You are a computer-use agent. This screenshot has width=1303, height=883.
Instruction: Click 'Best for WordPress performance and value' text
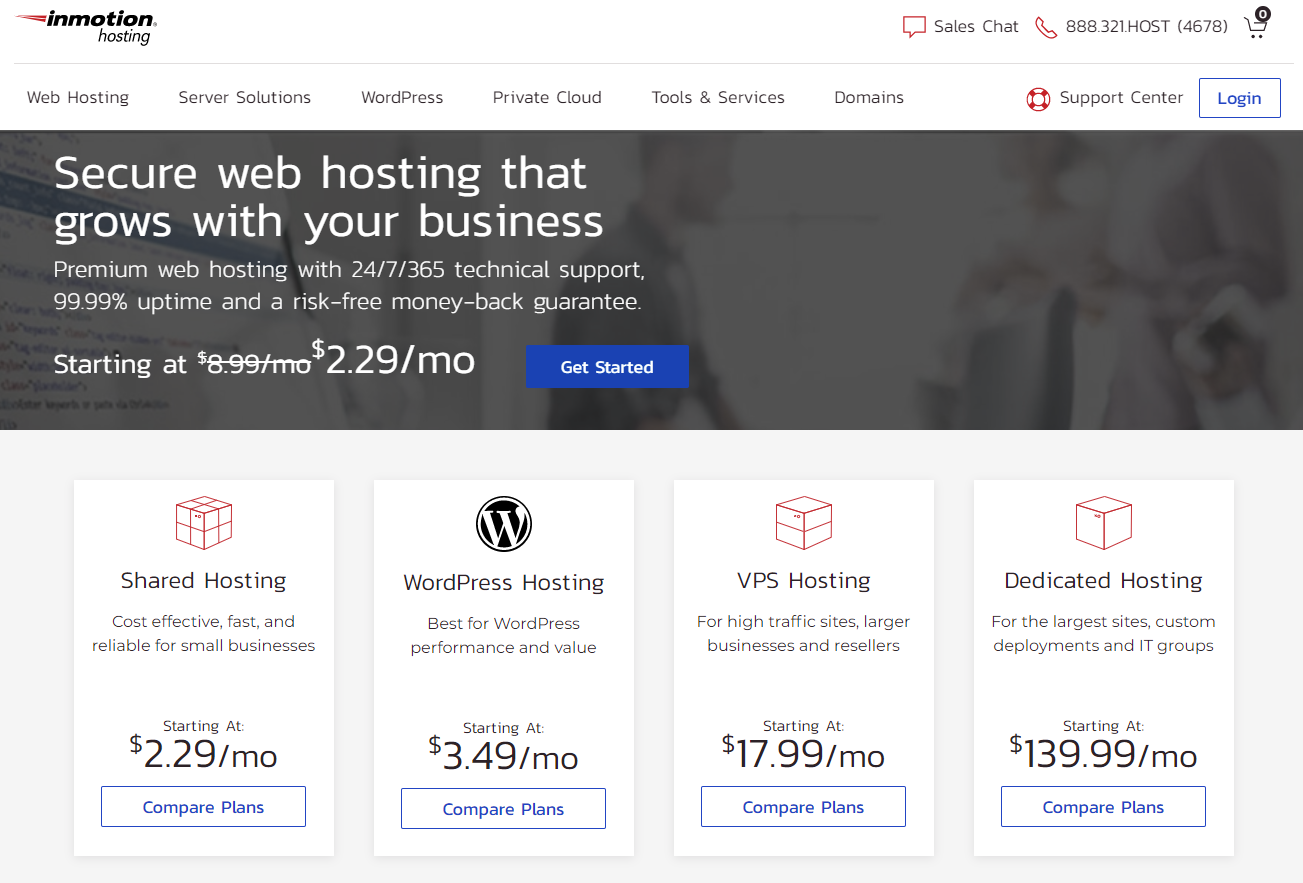click(x=504, y=636)
